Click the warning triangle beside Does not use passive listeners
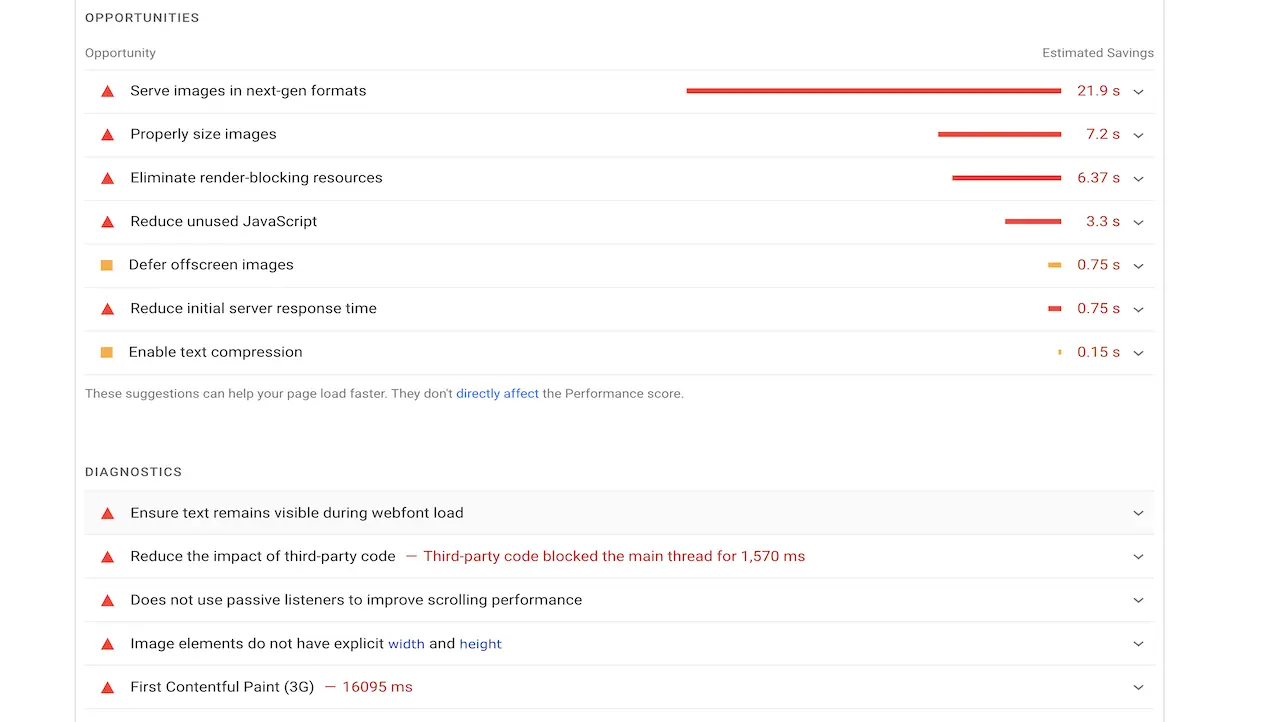This screenshot has height=722, width=1280. (x=107, y=600)
